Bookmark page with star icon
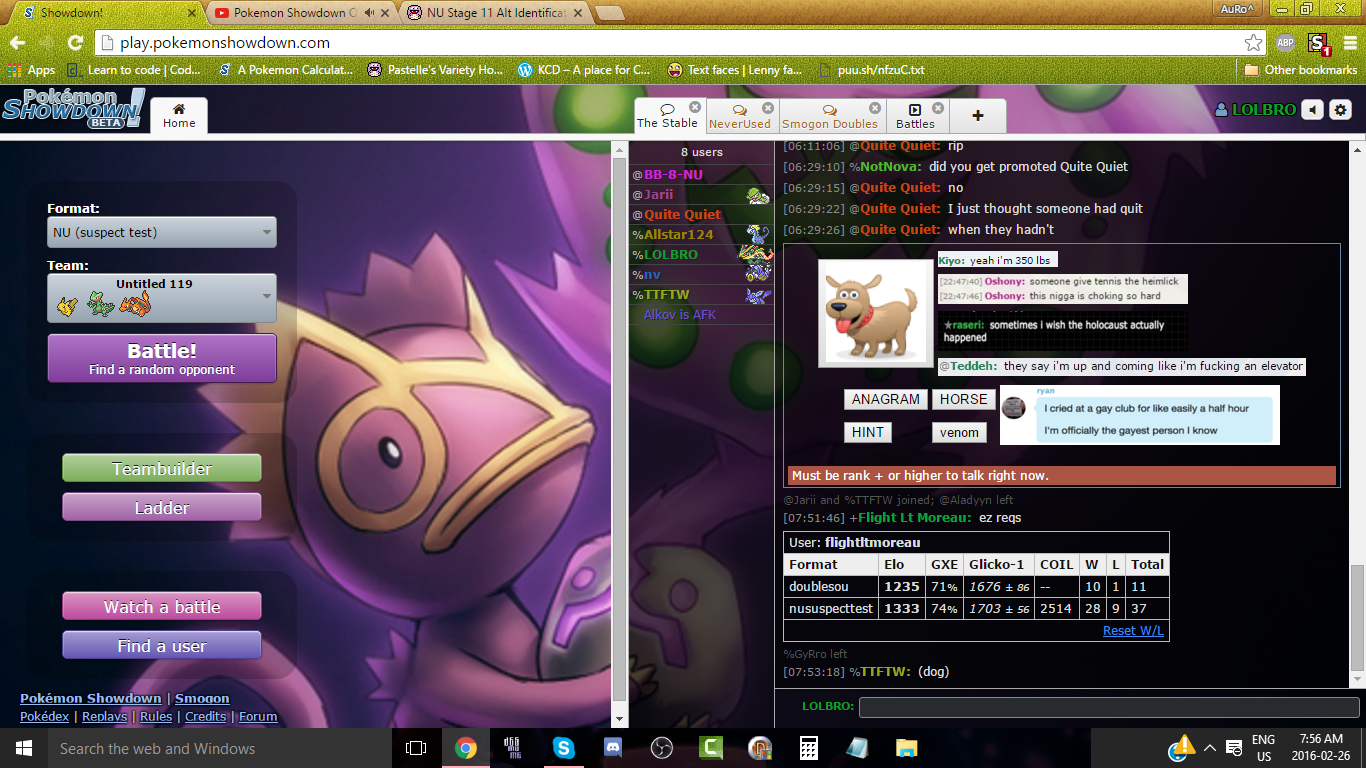This screenshot has height=768, width=1366. (1253, 43)
